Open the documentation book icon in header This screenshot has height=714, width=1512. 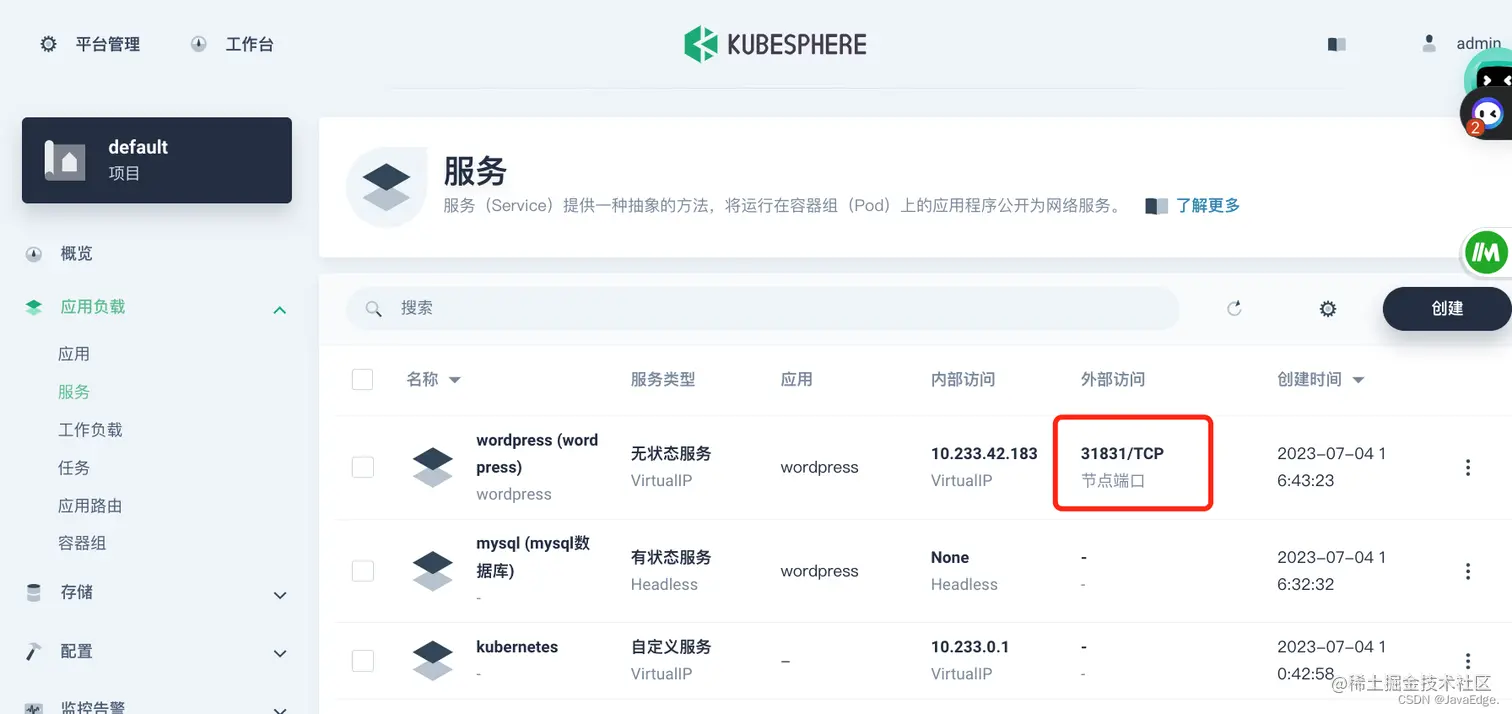coord(1336,44)
